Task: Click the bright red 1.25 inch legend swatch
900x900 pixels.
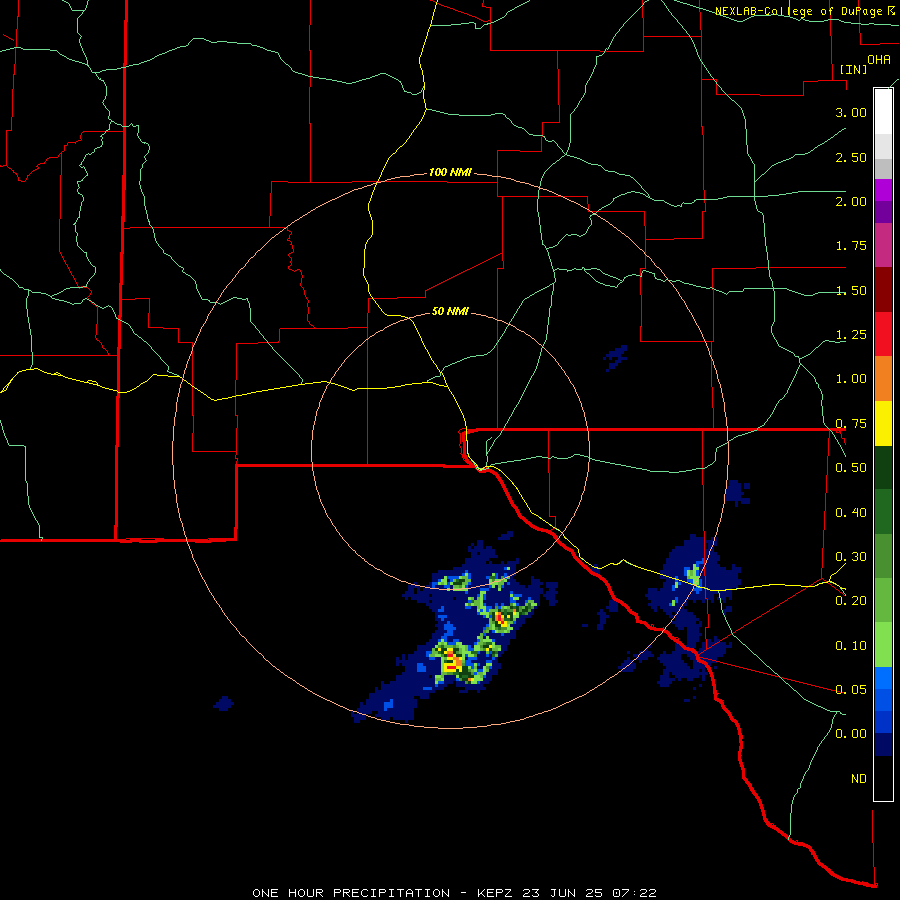Action: pos(883,334)
